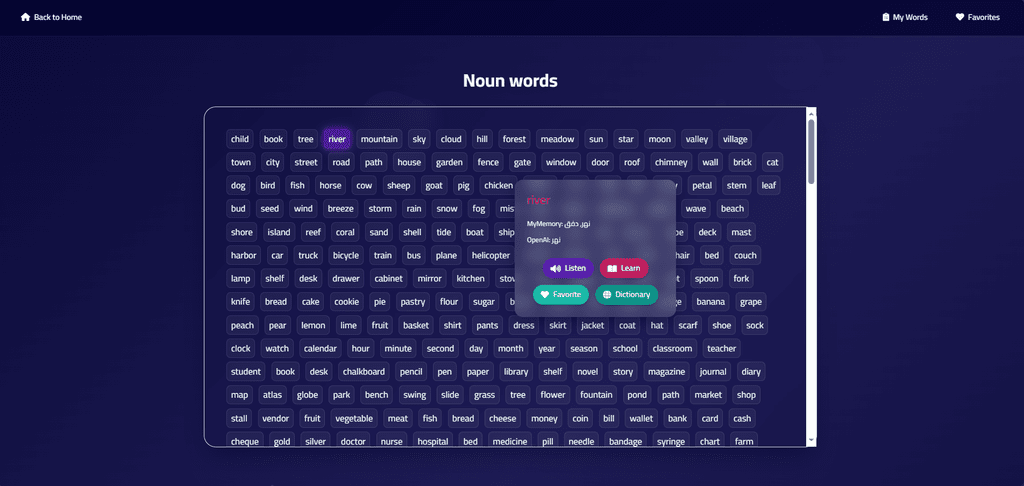Screen dimensions: 1024x486
Task: Pick the word 'lemon'
Action: coord(313,325)
